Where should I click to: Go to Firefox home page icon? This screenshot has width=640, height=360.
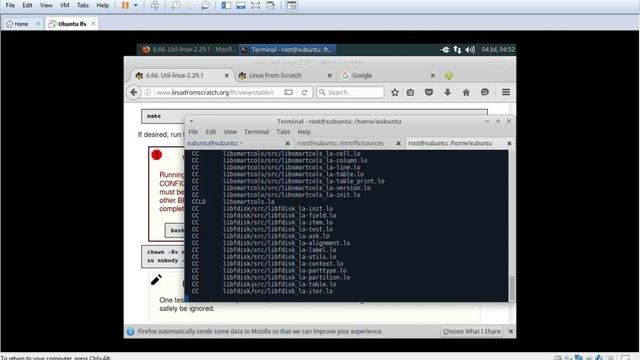click(x=466, y=93)
